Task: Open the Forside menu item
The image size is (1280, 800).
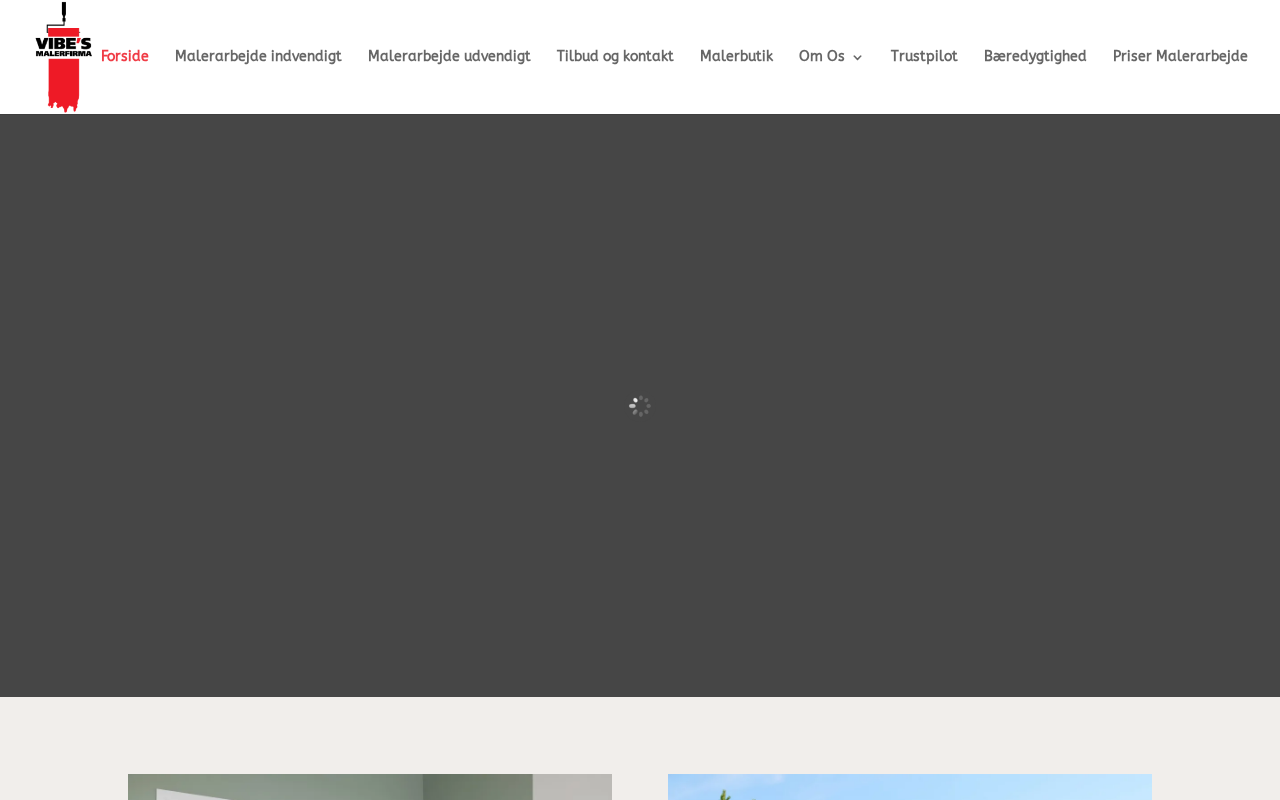Action: pyautogui.click(x=125, y=57)
